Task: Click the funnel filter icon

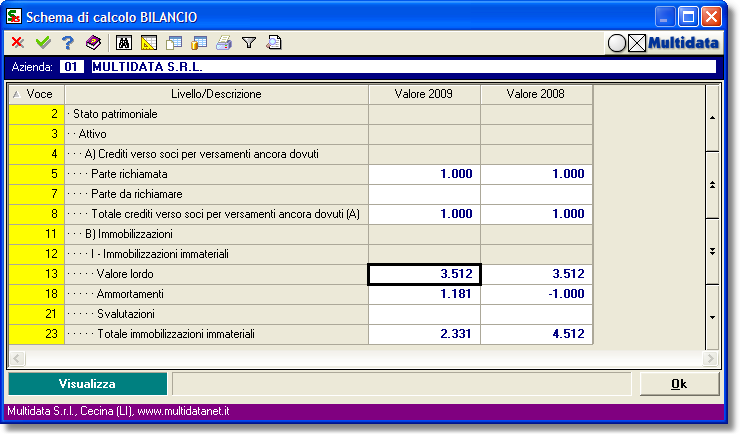Action: 249,43
